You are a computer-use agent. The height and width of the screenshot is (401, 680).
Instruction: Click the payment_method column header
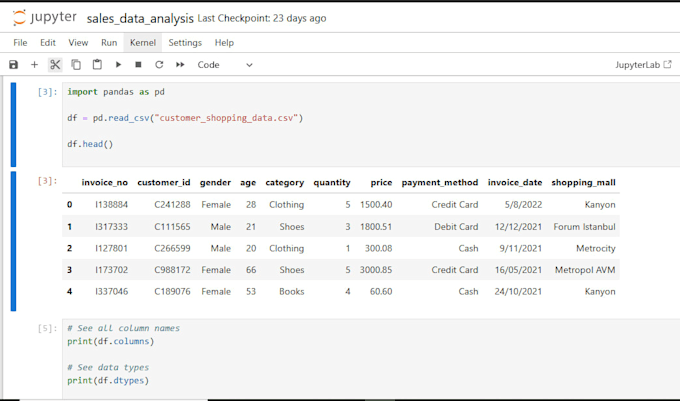440,183
